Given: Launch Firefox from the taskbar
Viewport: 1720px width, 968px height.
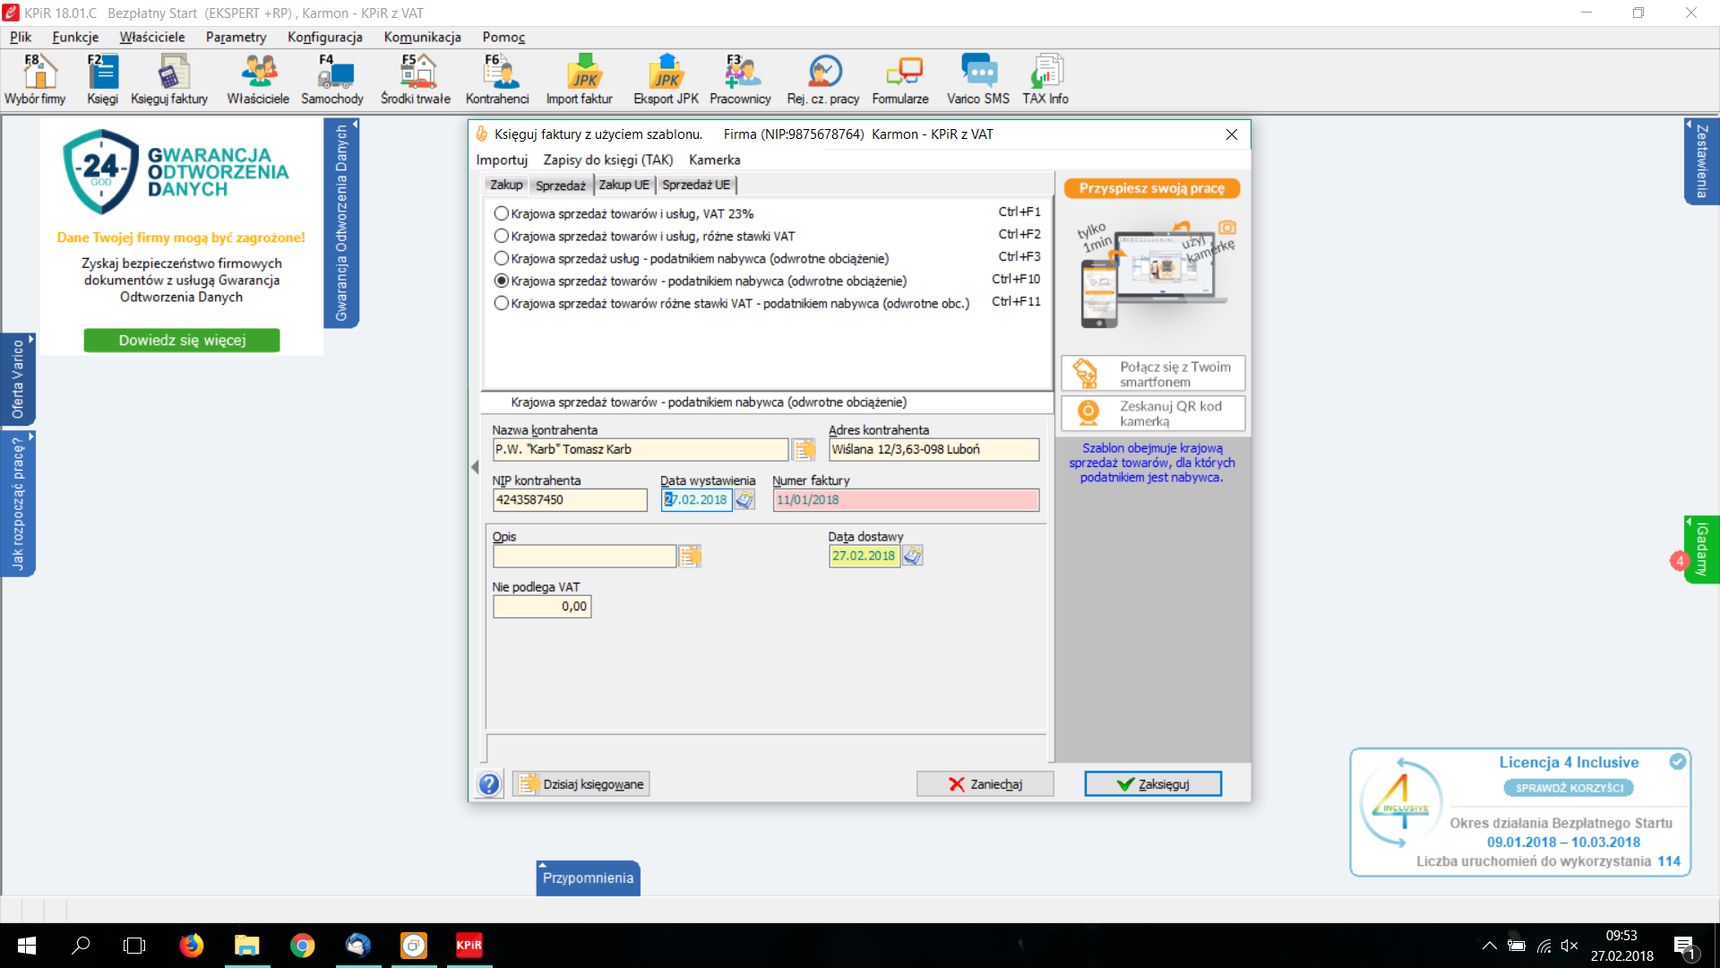Looking at the screenshot, I should (191, 945).
